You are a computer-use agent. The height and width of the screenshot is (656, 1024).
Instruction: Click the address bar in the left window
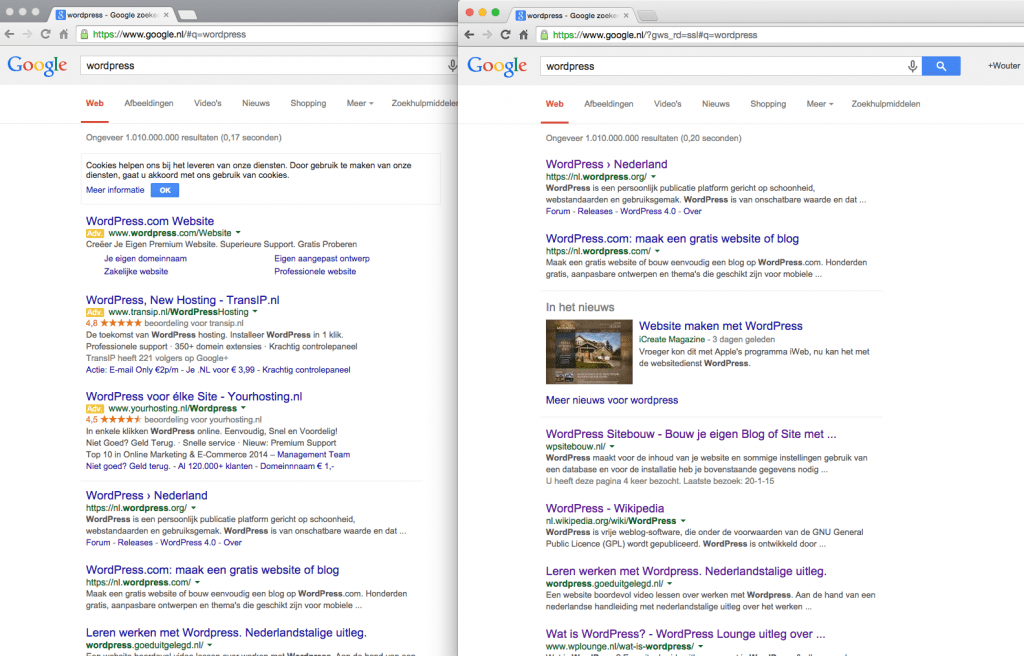(267, 34)
